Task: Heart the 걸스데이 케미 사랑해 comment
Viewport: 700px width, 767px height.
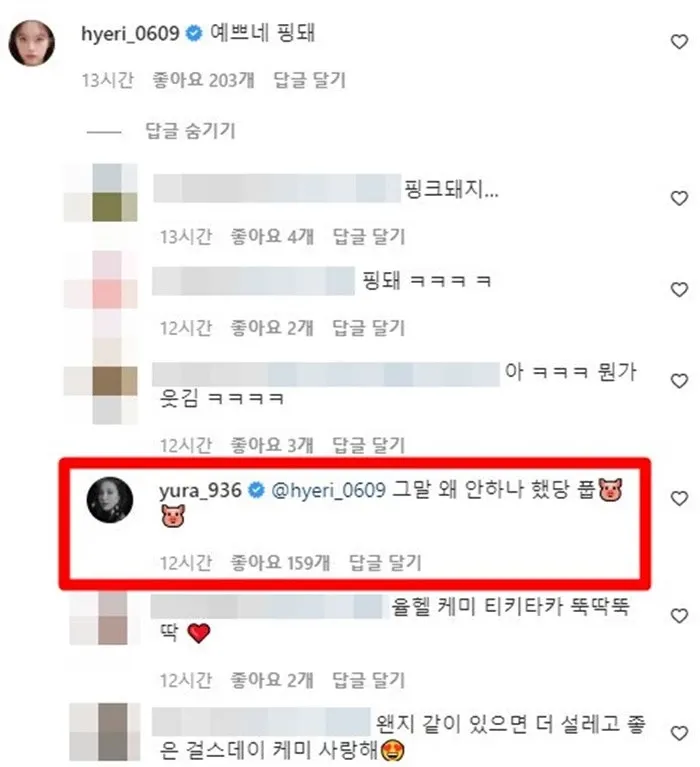Action: click(679, 733)
